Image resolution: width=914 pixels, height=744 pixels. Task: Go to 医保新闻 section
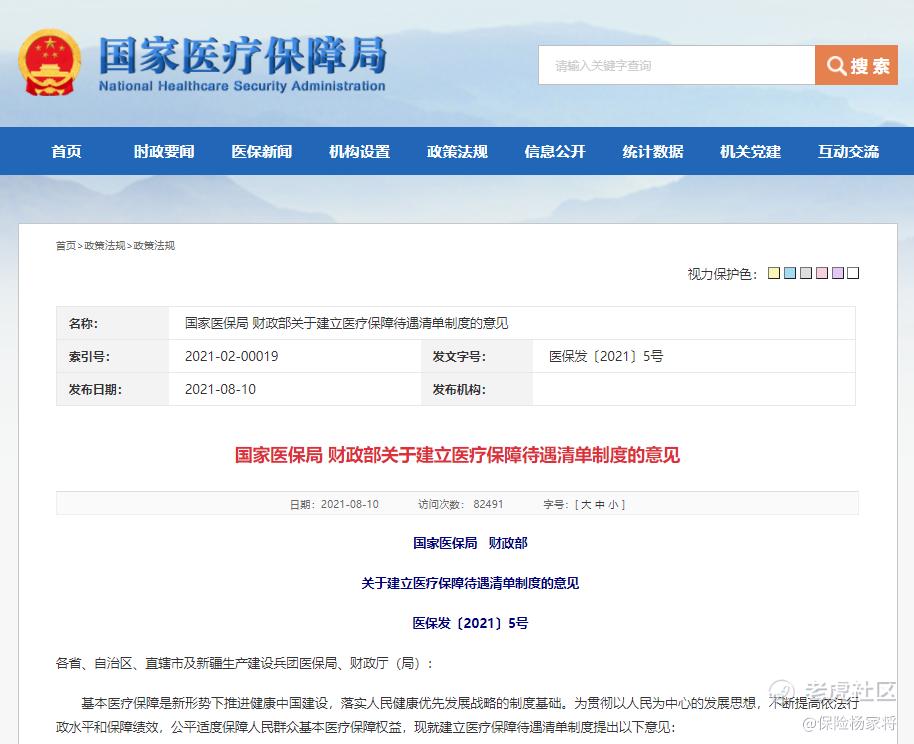pyautogui.click(x=262, y=152)
